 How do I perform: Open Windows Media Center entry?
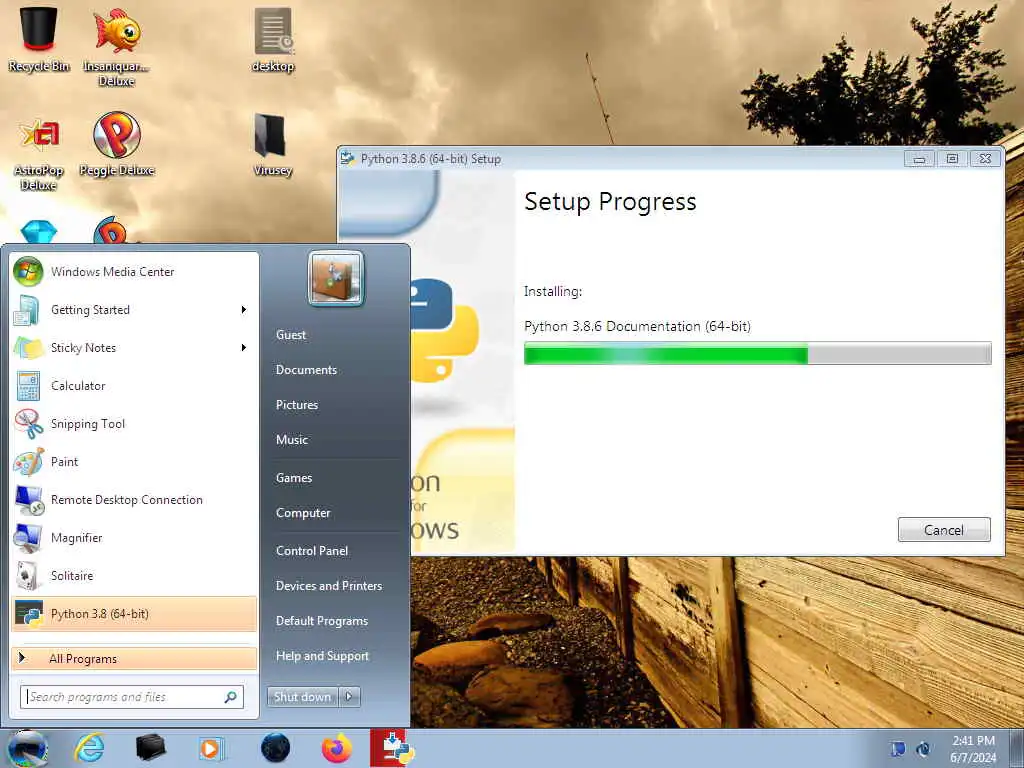(134, 272)
